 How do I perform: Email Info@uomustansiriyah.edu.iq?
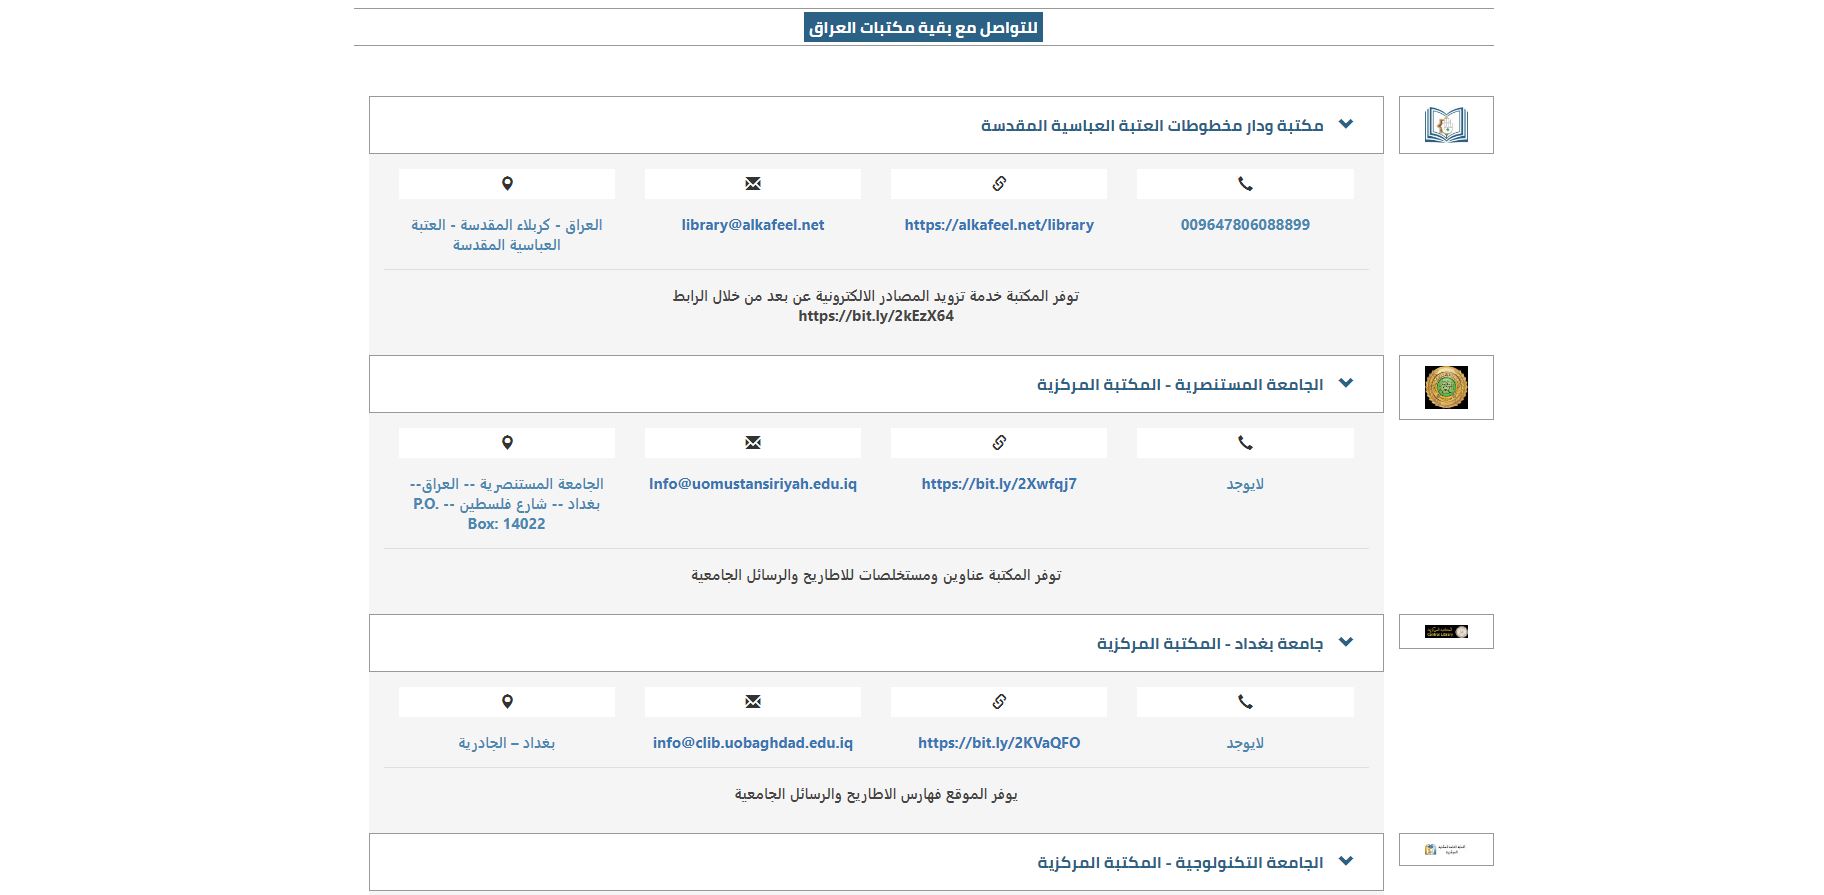[x=753, y=484]
